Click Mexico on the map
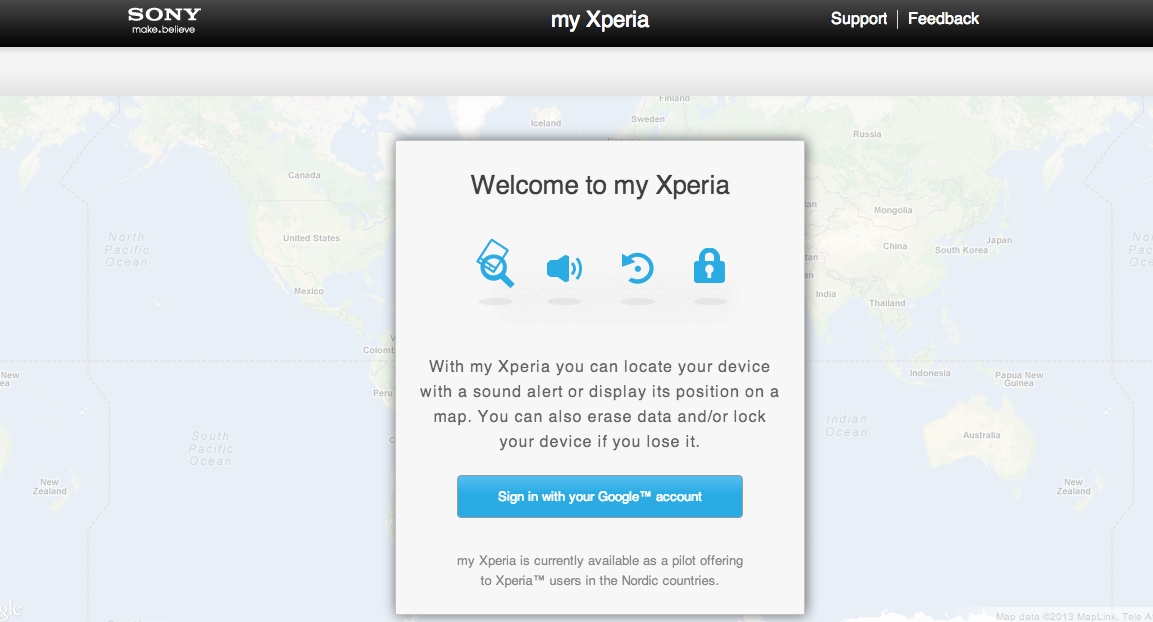Viewport: 1153px width, 622px height. pyautogui.click(x=309, y=291)
